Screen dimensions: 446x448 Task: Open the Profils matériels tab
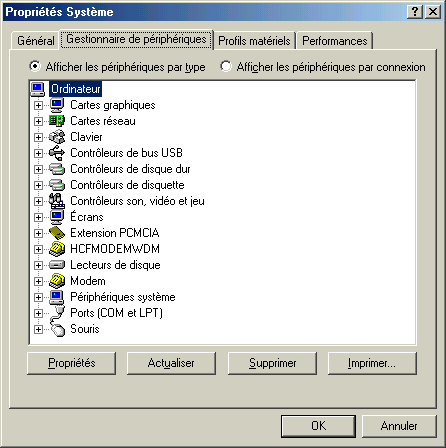[254, 41]
